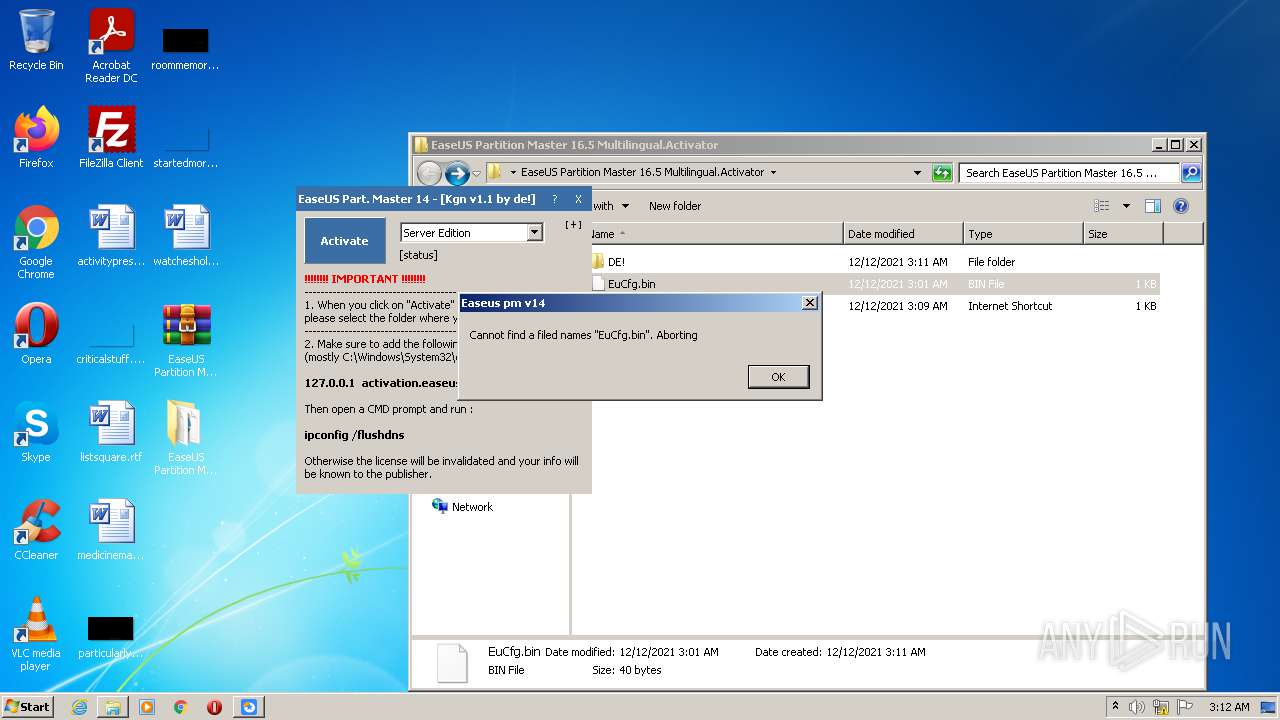Open the Server Edition dropdown
This screenshot has height=720, width=1280.
click(x=535, y=233)
